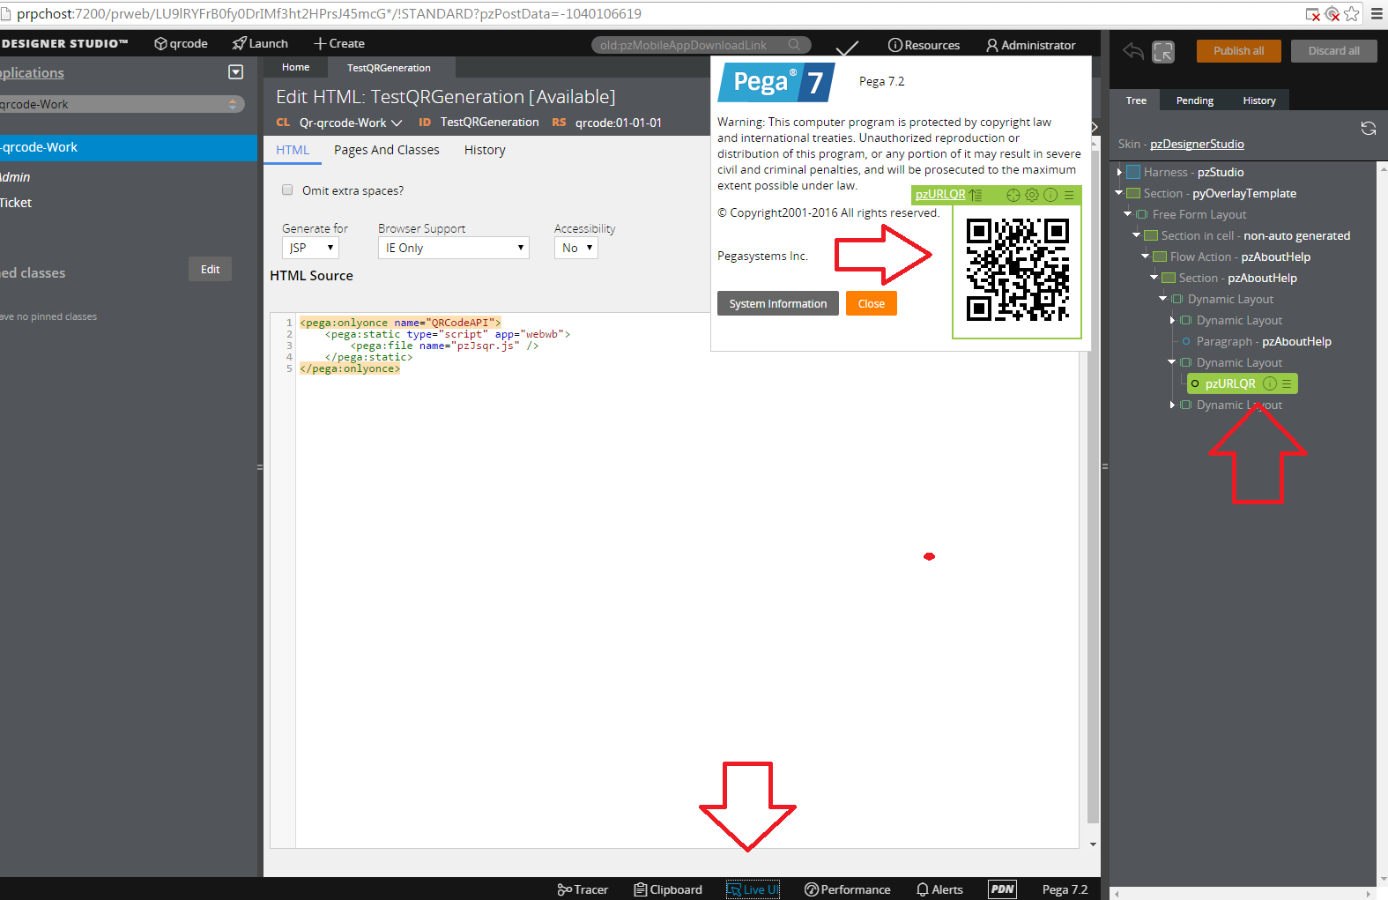Switch to the Pending tab in Live UI
The width and height of the screenshot is (1388, 900).
pos(1195,100)
